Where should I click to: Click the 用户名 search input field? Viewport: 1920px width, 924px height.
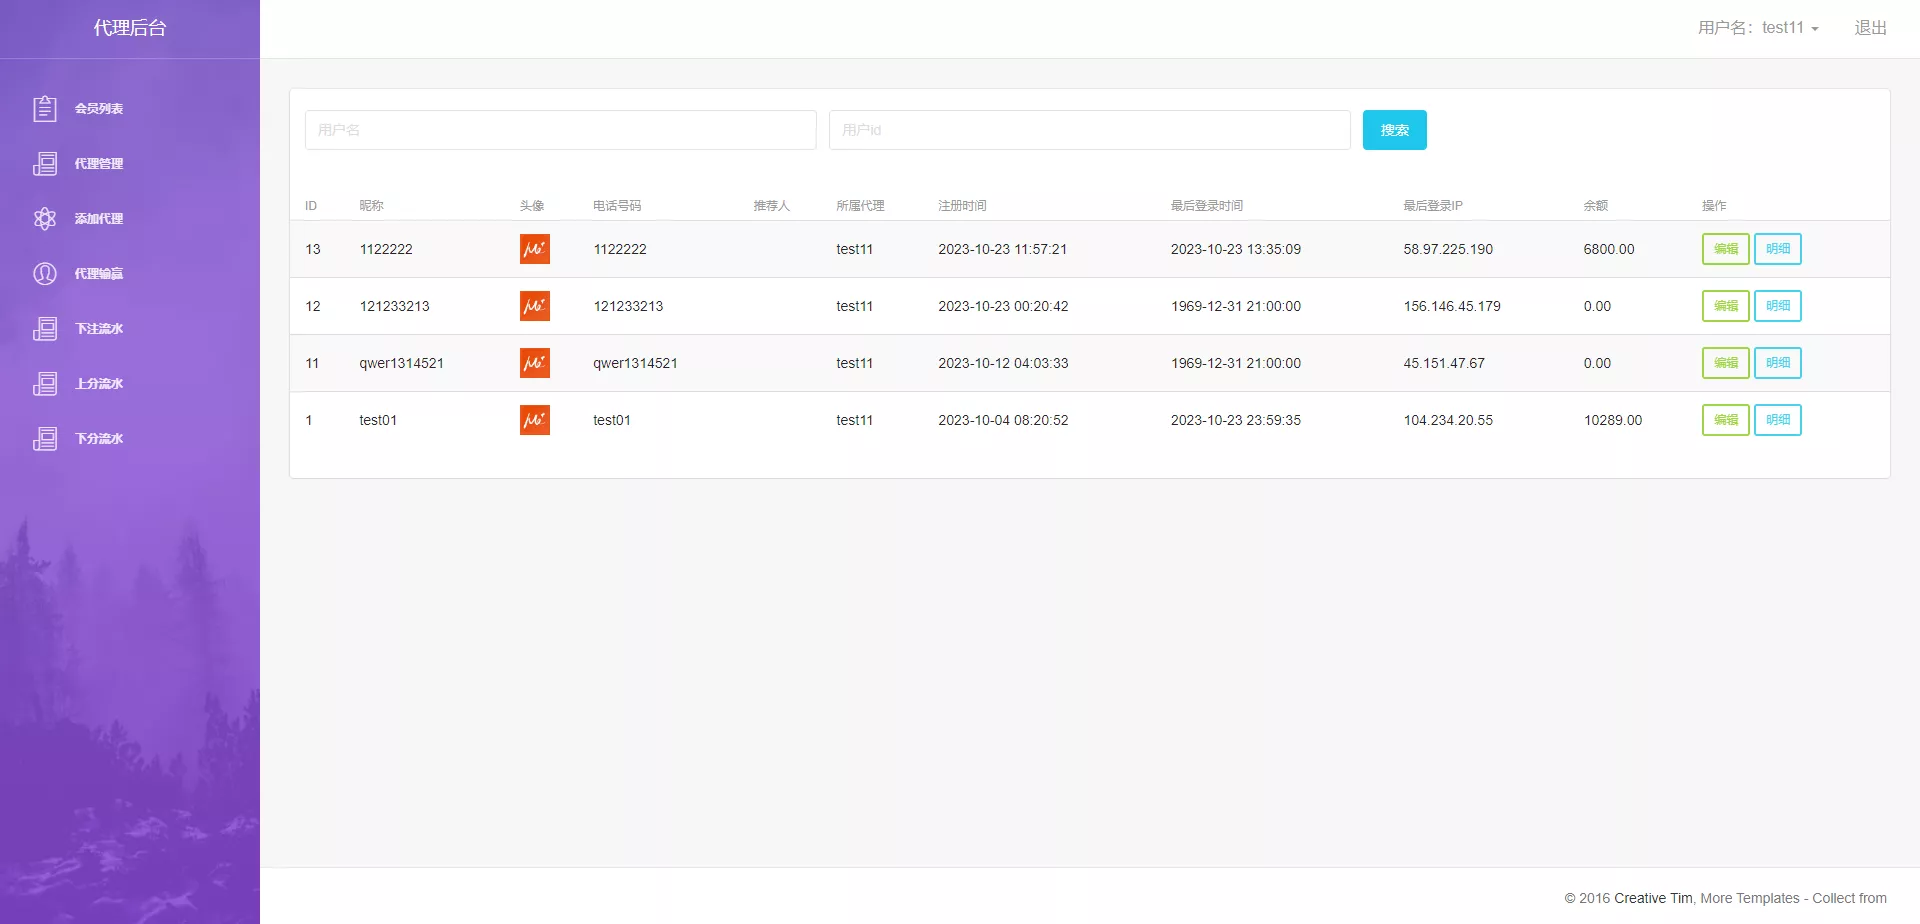(x=560, y=130)
